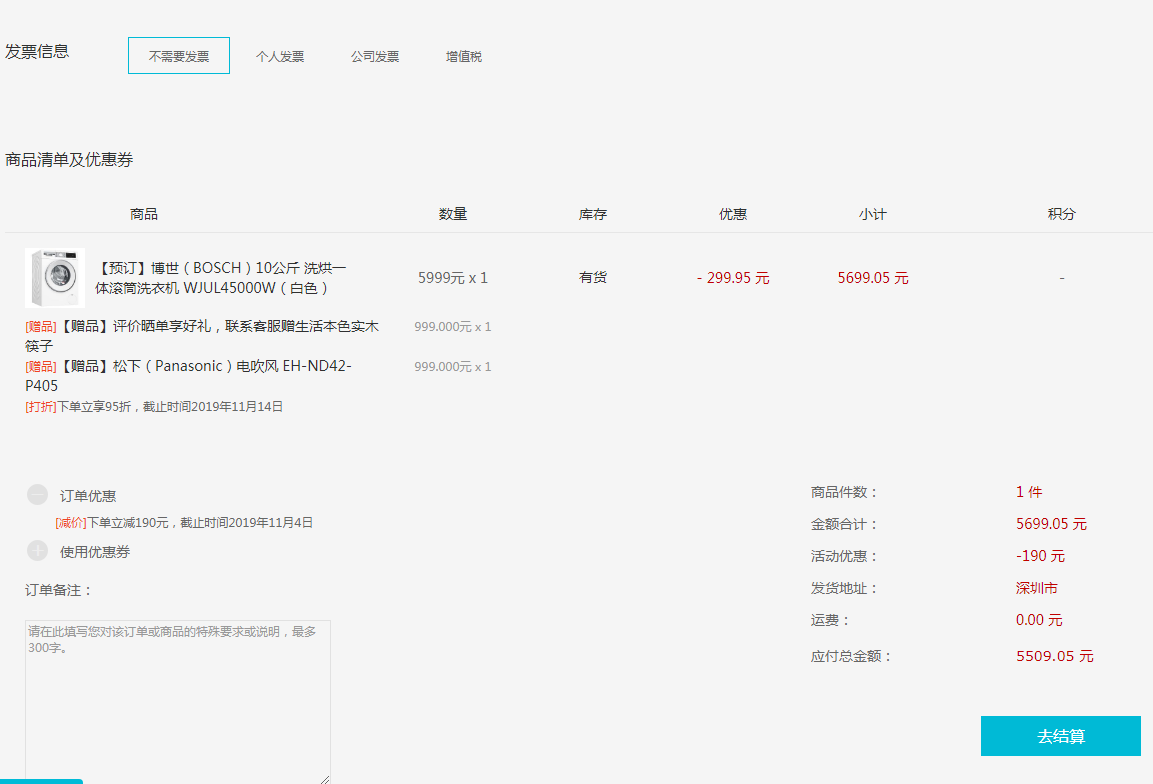The image size is (1153, 784).
Task: Click the - 299.95 元 discount value
Action: pyautogui.click(x=733, y=278)
